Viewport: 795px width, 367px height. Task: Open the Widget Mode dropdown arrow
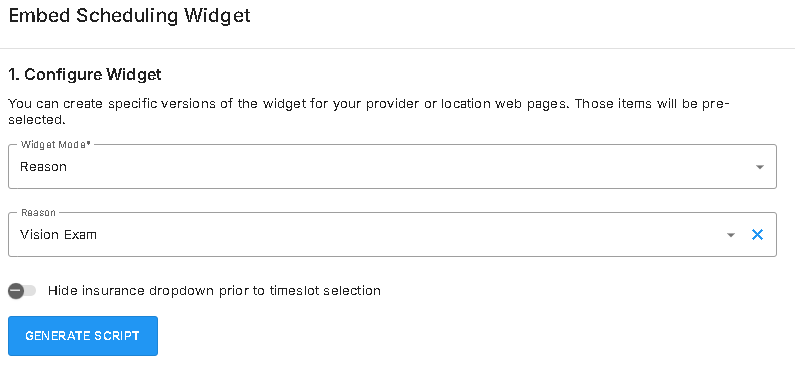[x=760, y=167]
